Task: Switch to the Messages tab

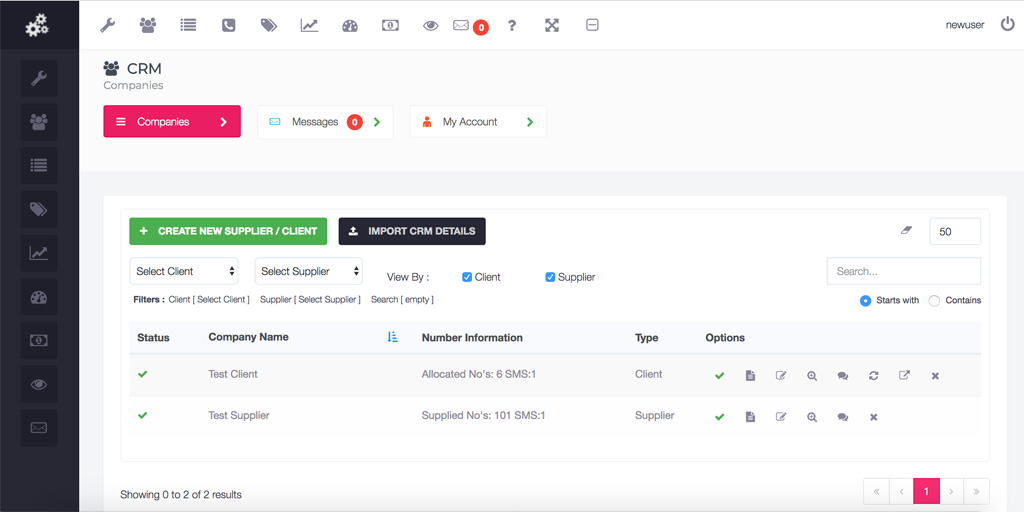Action: pos(325,122)
